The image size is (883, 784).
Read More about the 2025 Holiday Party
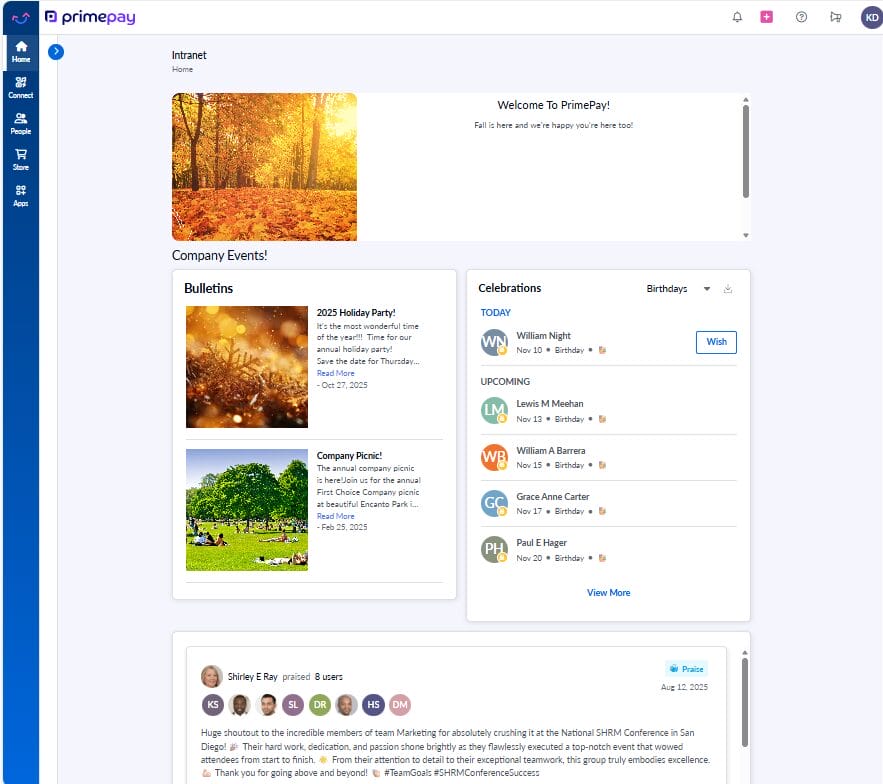[x=336, y=372]
